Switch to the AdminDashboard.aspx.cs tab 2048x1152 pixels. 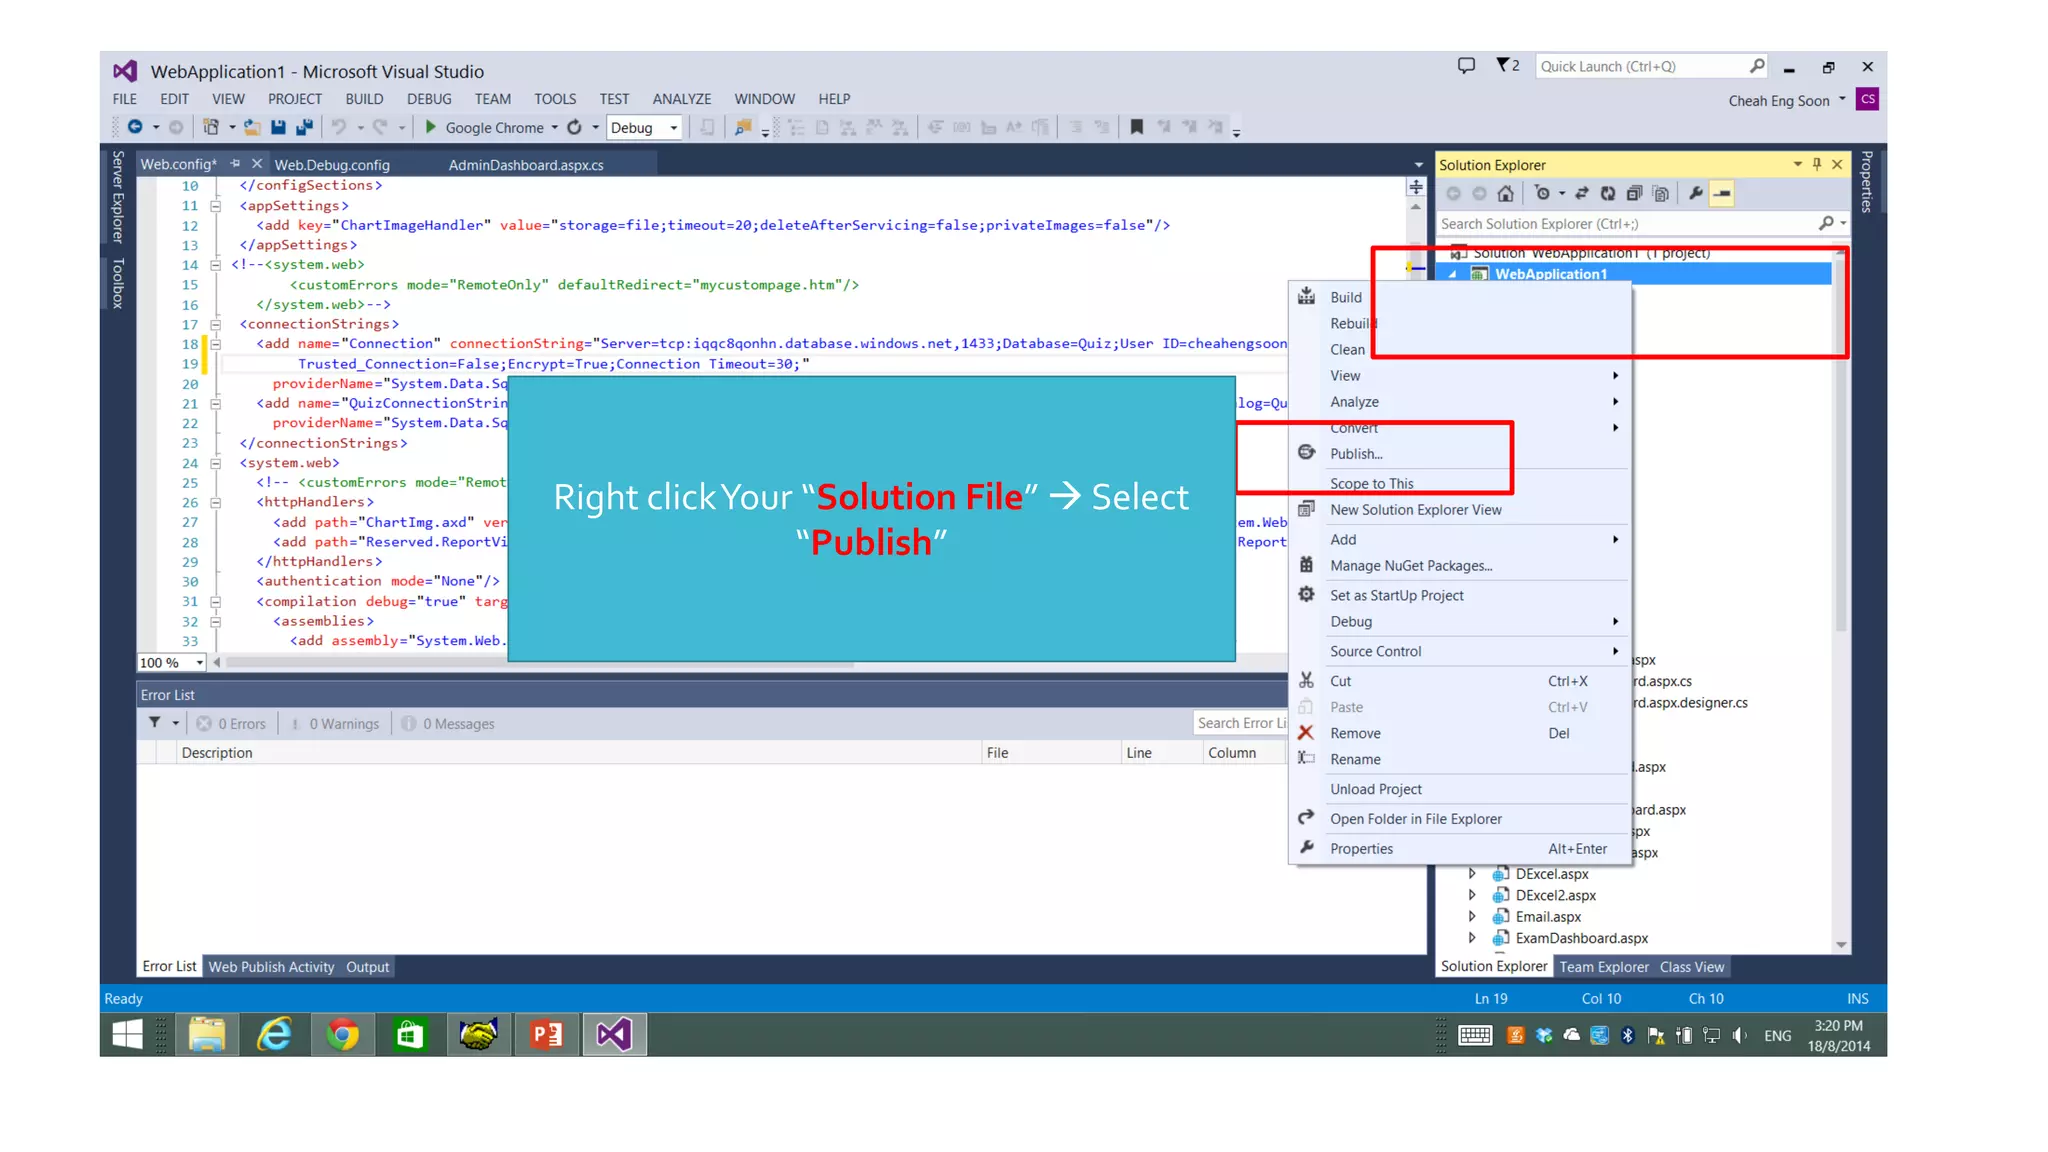point(526,165)
